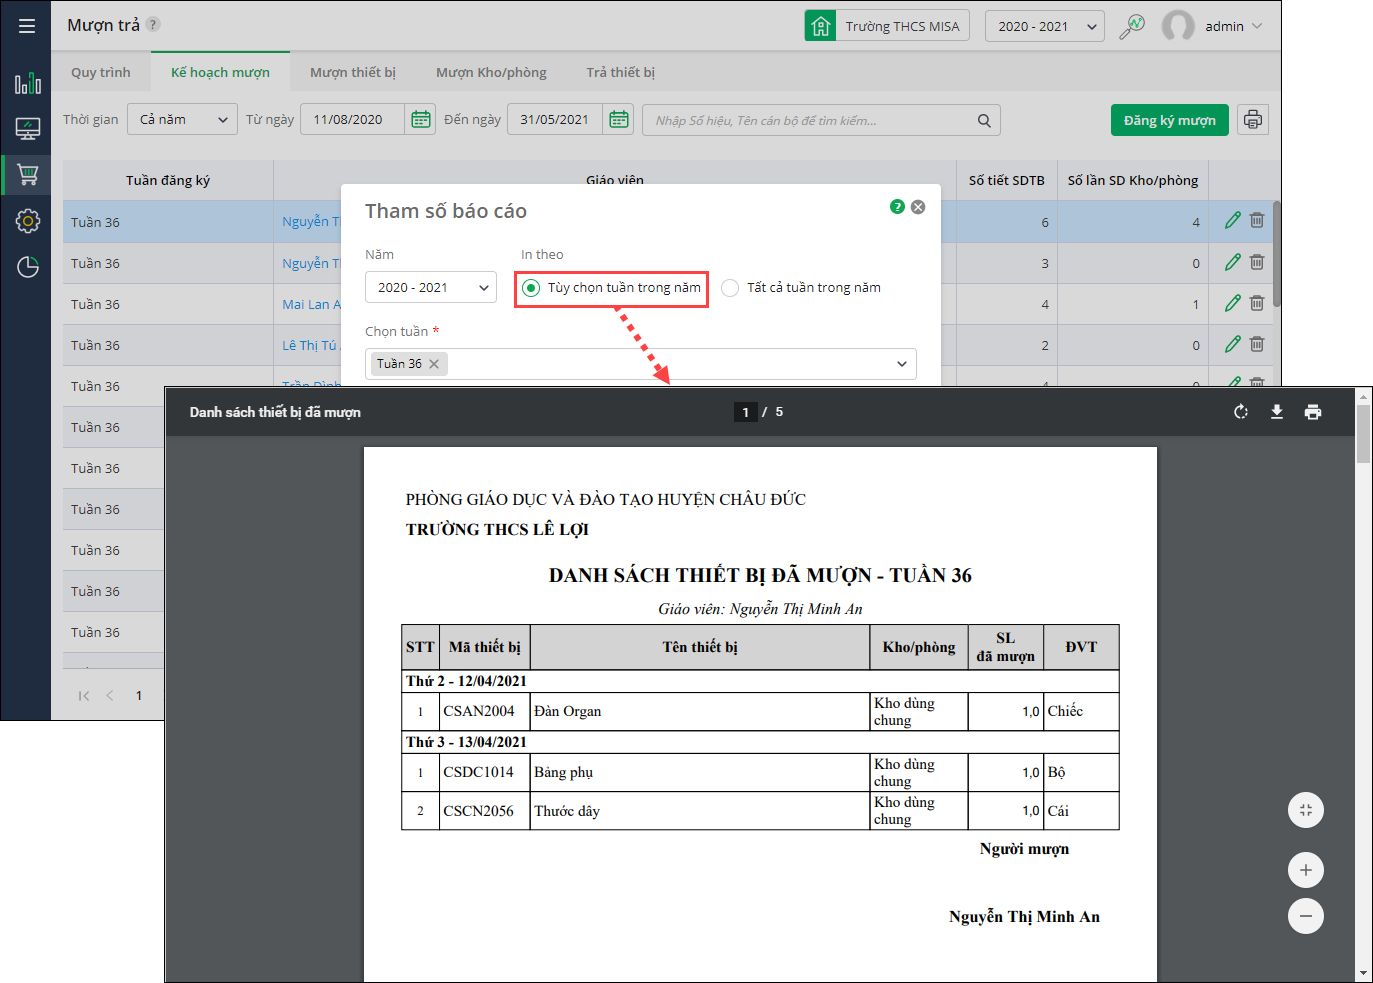Open the settings gear in the sidebar
1373x983 pixels.
(27, 221)
